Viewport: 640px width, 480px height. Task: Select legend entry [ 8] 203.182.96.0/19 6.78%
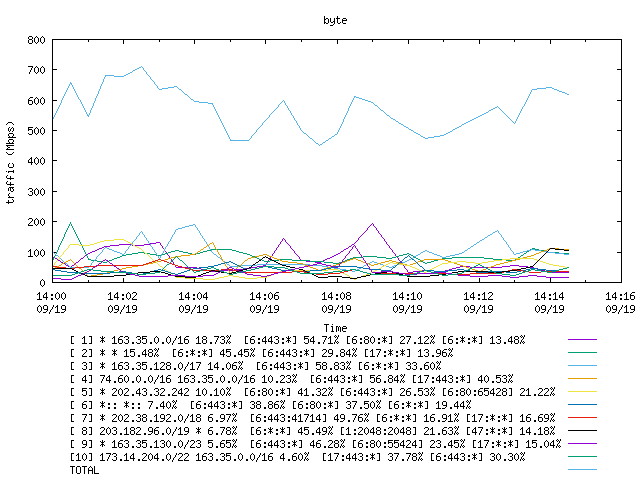(x=313, y=431)
